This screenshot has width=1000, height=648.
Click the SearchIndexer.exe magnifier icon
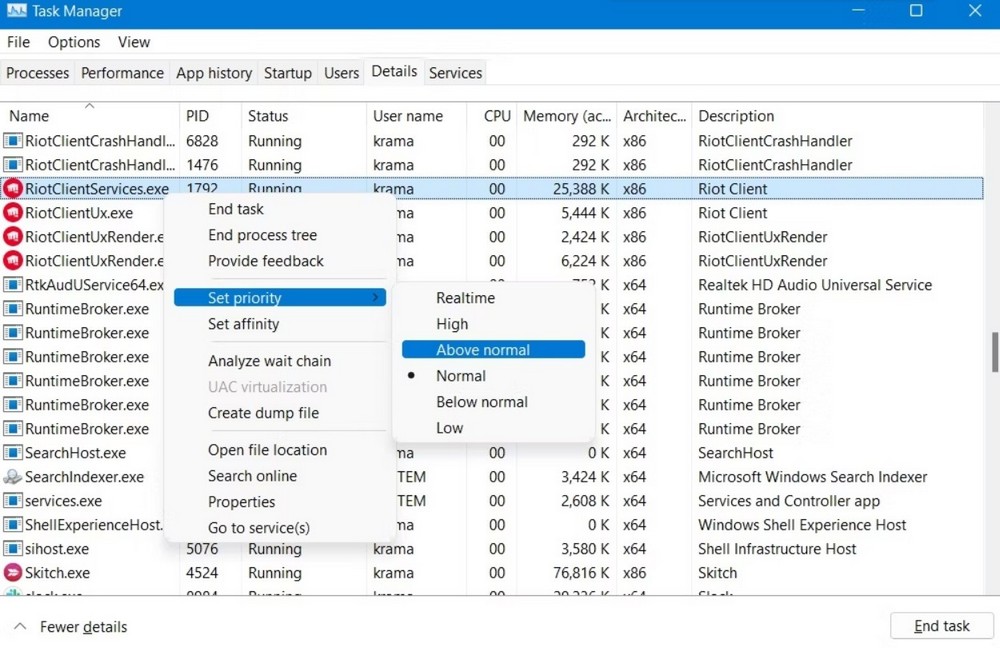click(13, 477)
